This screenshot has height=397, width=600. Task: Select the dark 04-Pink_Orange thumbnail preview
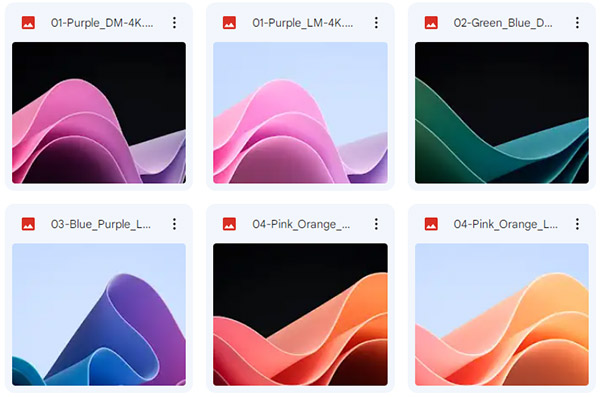coord(300,314)
